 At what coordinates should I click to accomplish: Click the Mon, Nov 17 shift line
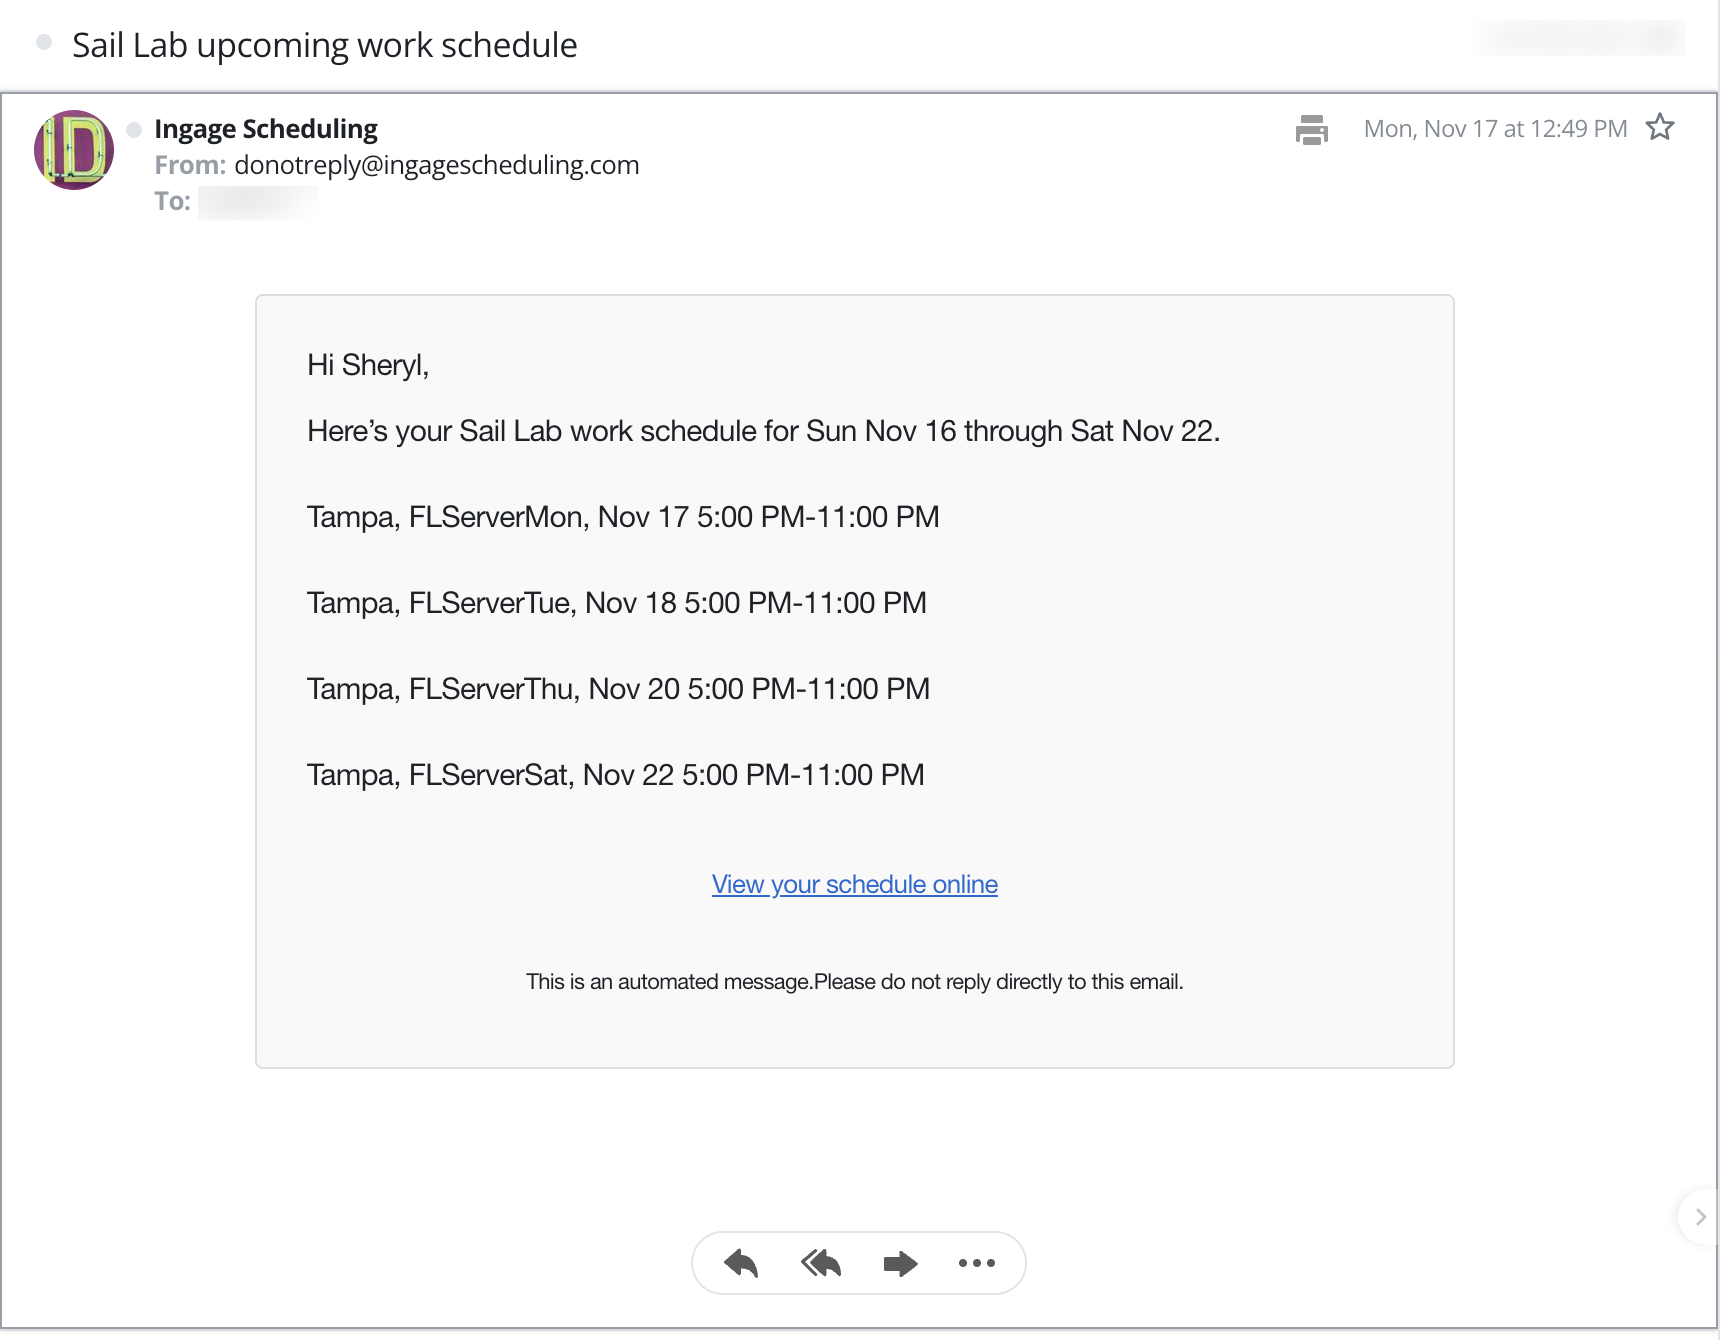tap(623, 517)
